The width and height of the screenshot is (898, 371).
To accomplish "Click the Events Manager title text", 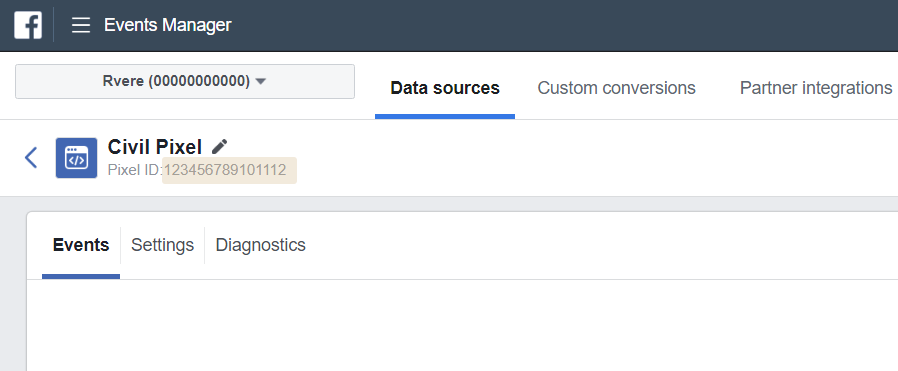I will 168,25.
